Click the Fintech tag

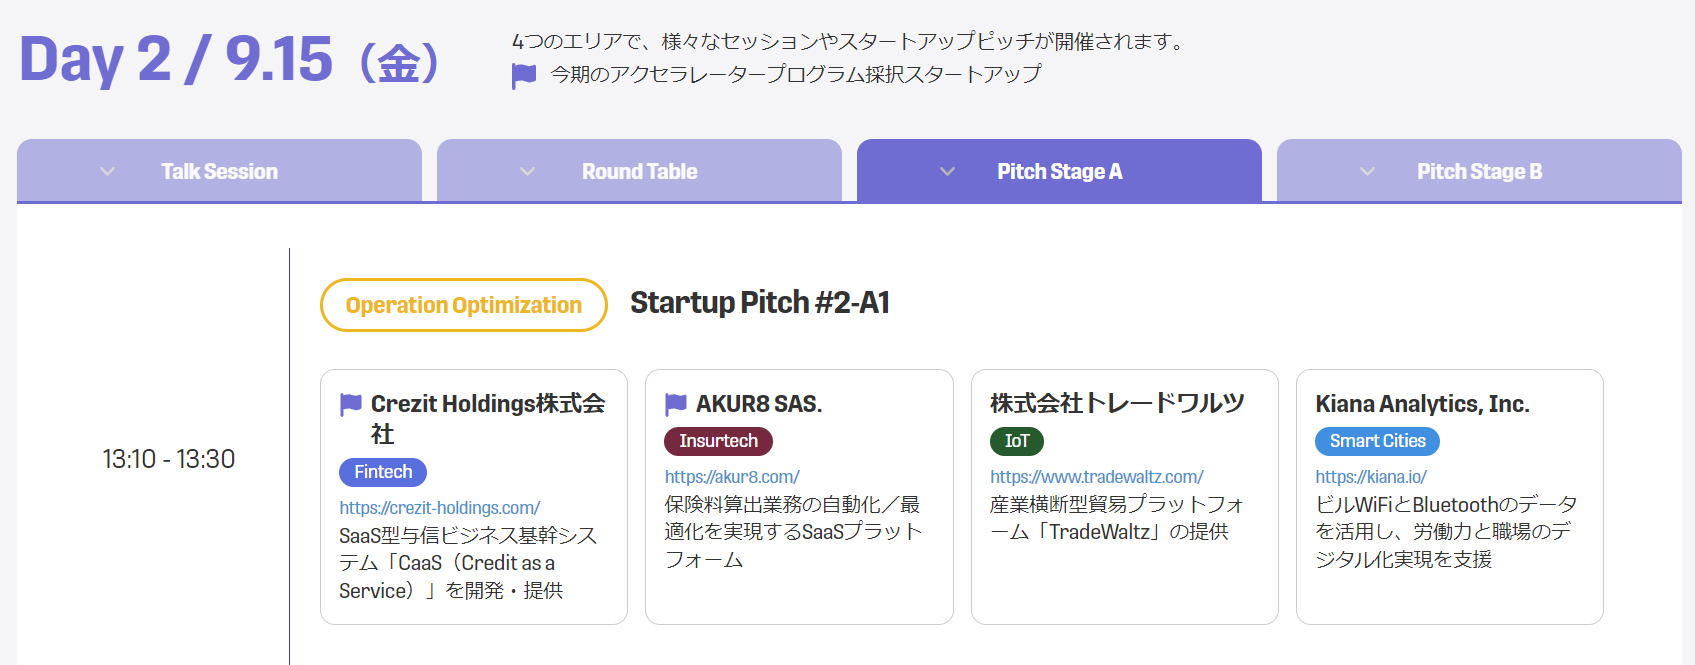pos(383,472)
